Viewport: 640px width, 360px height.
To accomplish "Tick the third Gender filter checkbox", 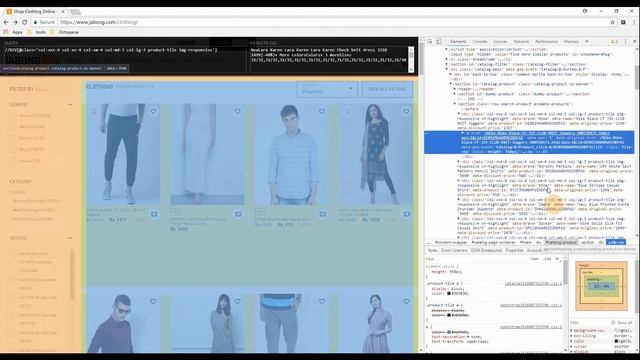I will coord(13,138).
